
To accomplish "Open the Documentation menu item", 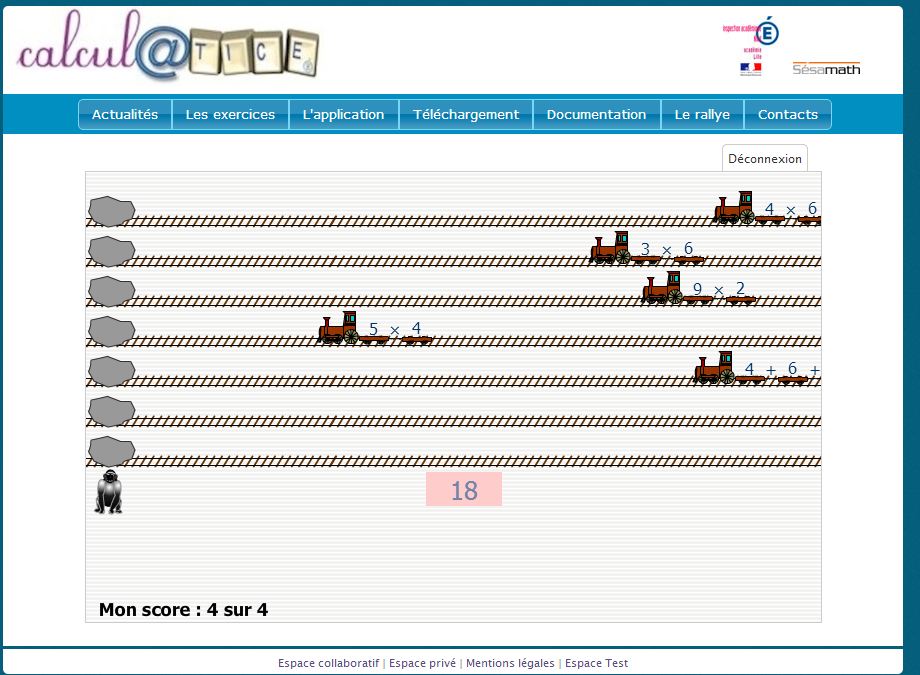I will (x=596, y=115).
